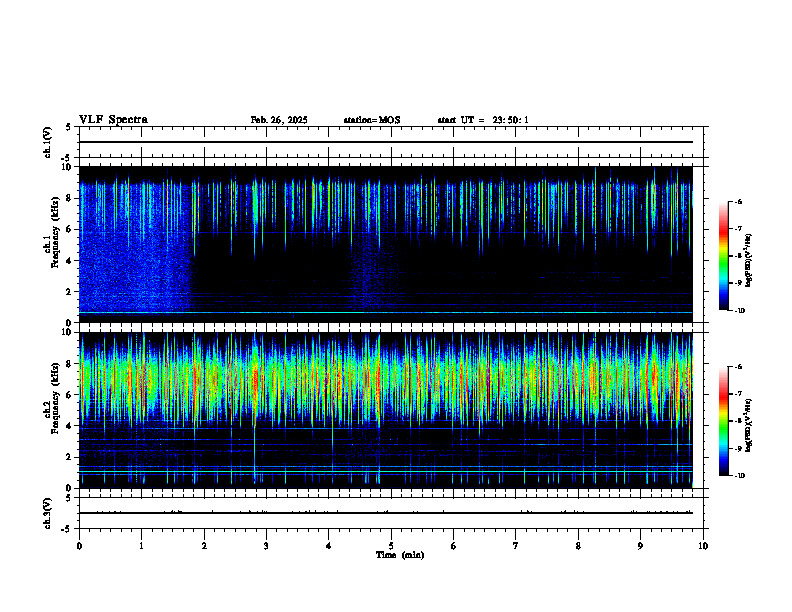Click the "-10" label on ch.1 colorbar
Screen dimensions: 792x612
[739, 311]
